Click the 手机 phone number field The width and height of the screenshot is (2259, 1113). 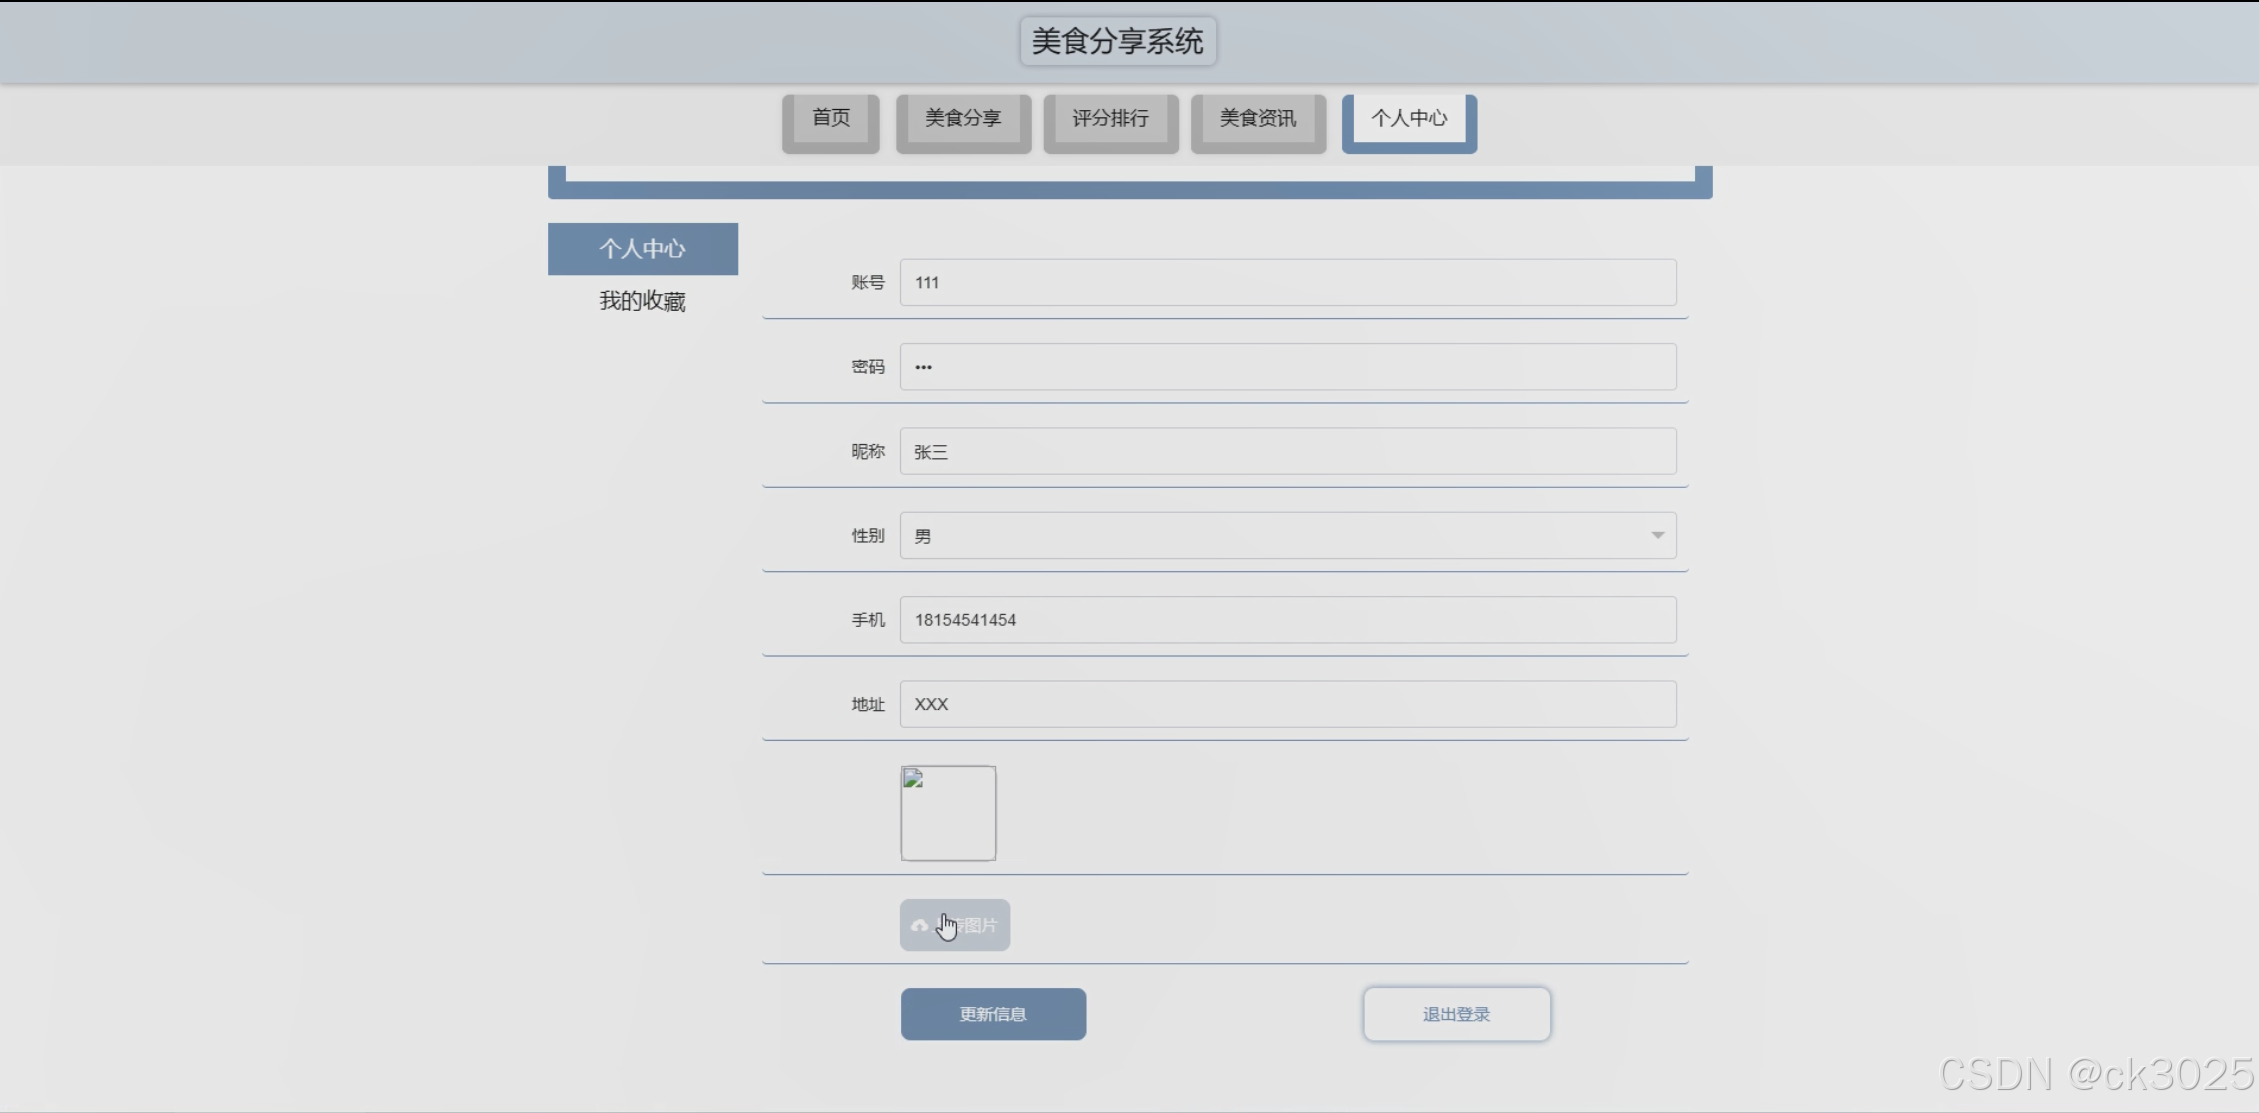pyautogui.click(x=1287, y=620)
